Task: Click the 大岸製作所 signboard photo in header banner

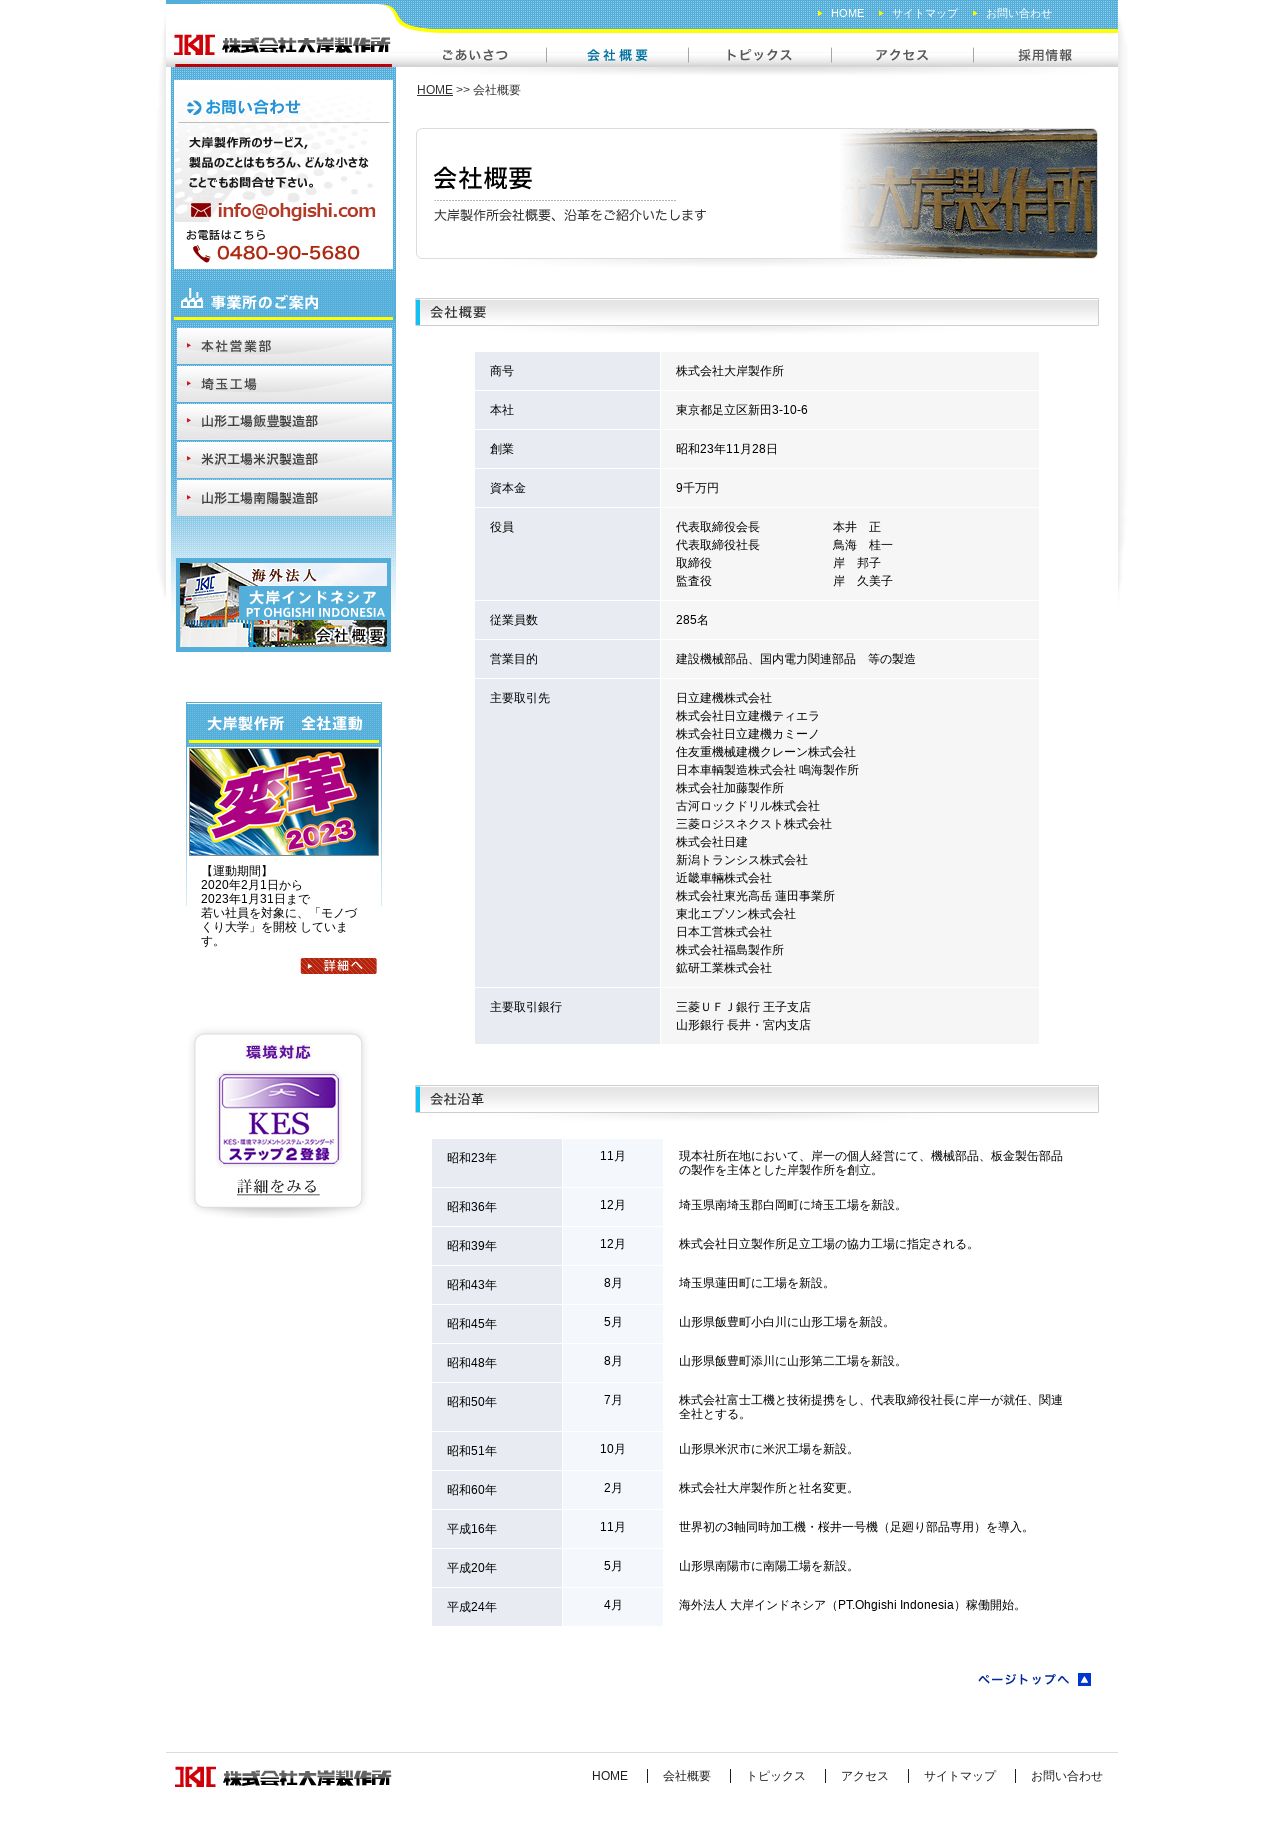Action: [970, 193]
